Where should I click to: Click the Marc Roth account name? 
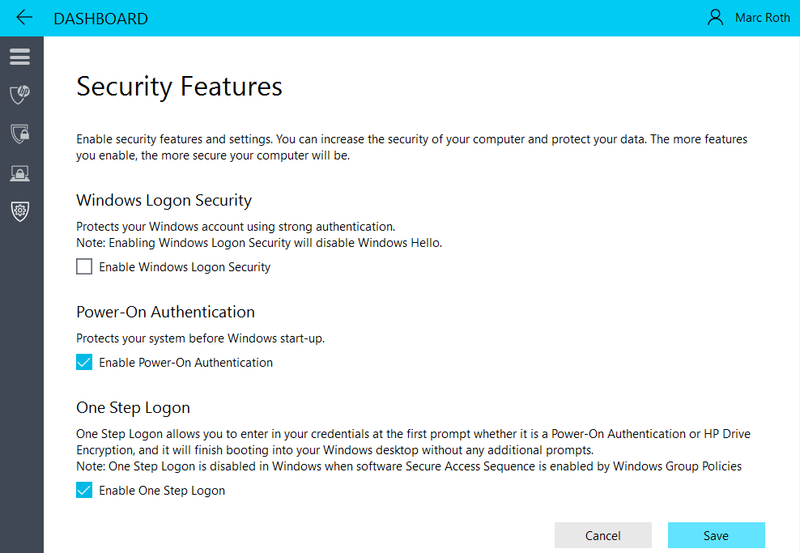[x=762, y=18]
